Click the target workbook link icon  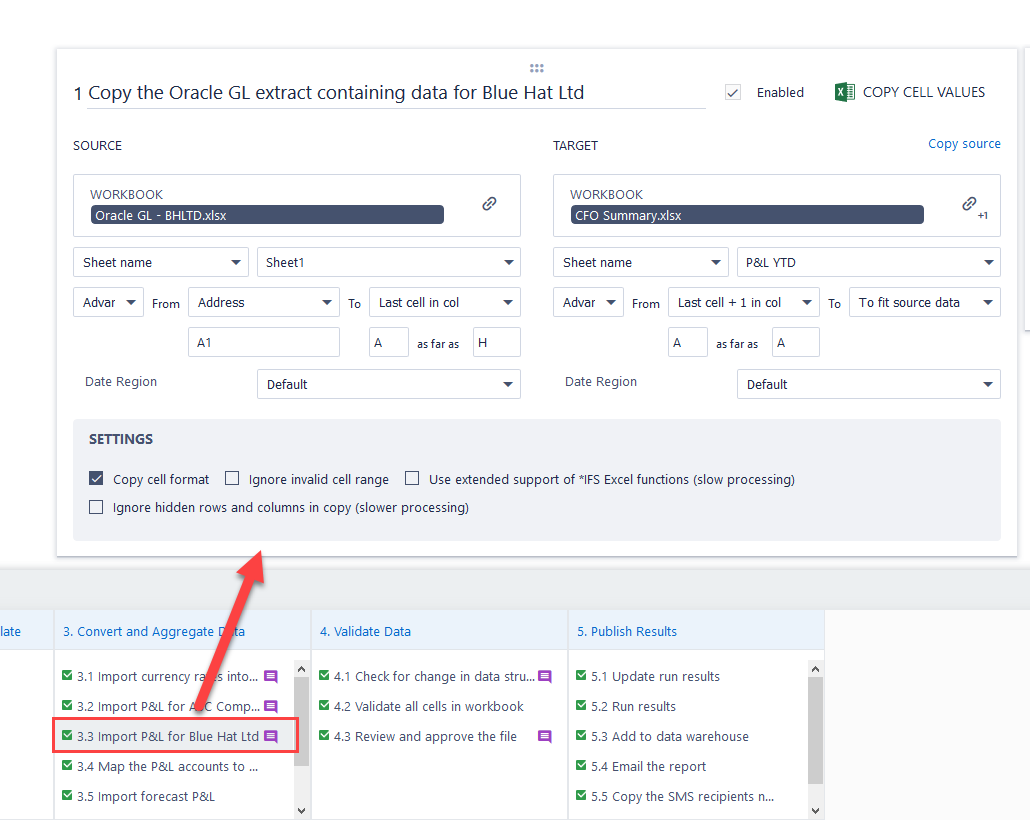click(969, 204)
